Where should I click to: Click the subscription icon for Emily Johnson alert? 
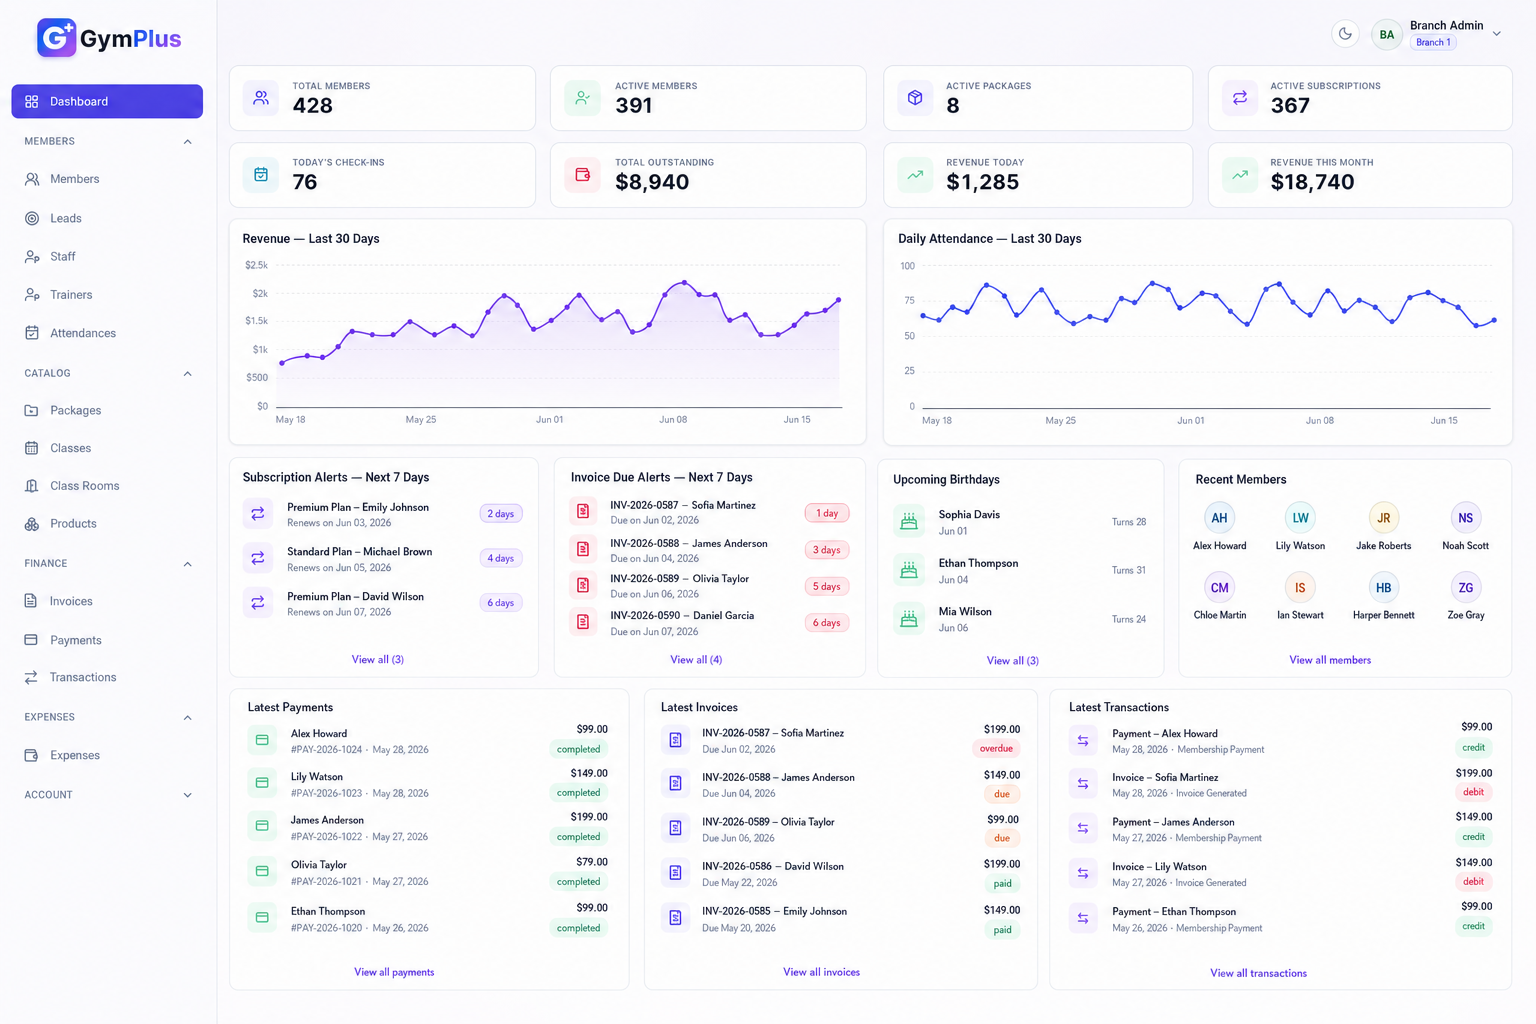click(258, 514)
